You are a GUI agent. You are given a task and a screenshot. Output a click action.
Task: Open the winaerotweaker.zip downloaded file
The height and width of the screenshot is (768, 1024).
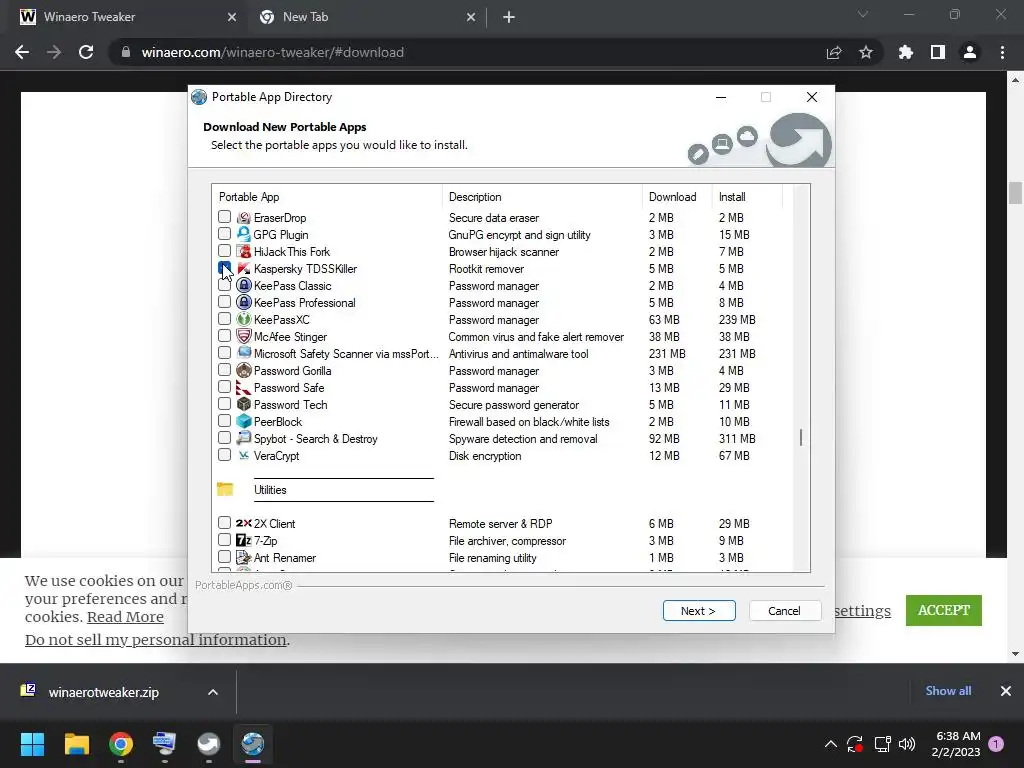click(x=103, y=692)
